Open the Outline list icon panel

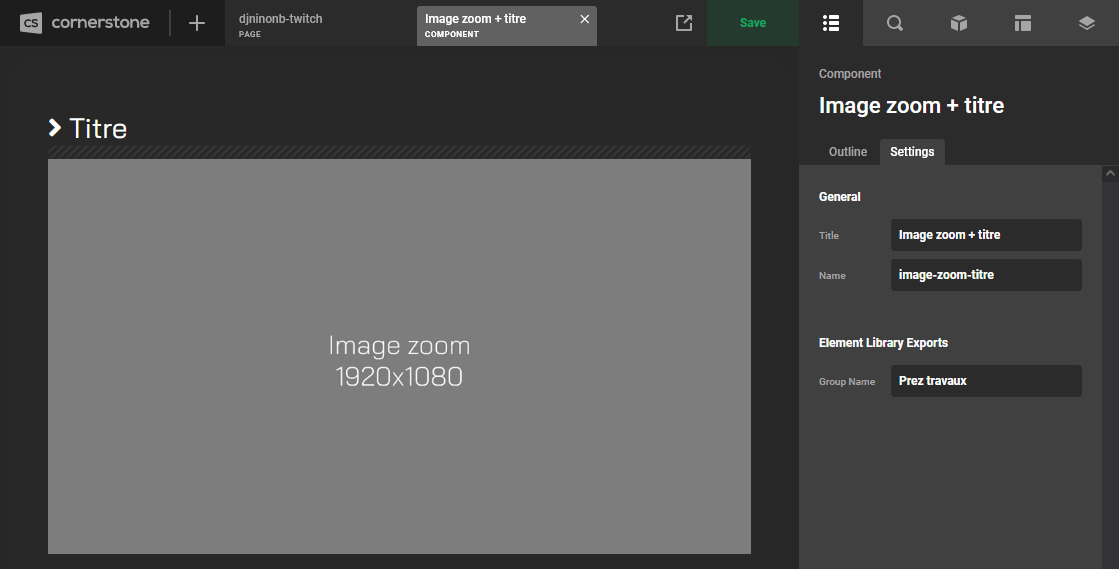click(x=830, y=23)
